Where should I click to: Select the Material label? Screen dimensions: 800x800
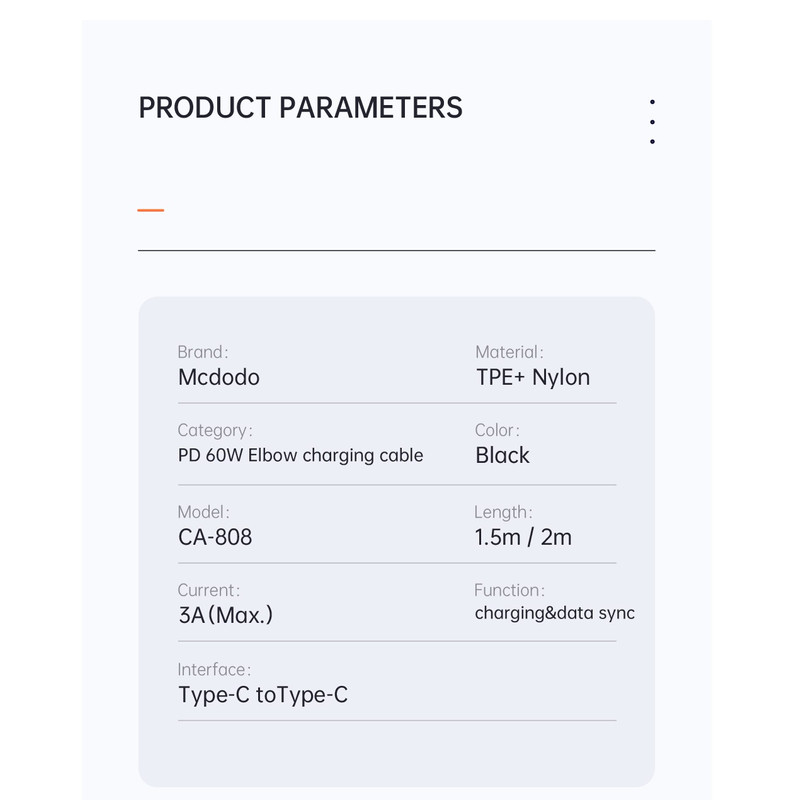[509, 352]
